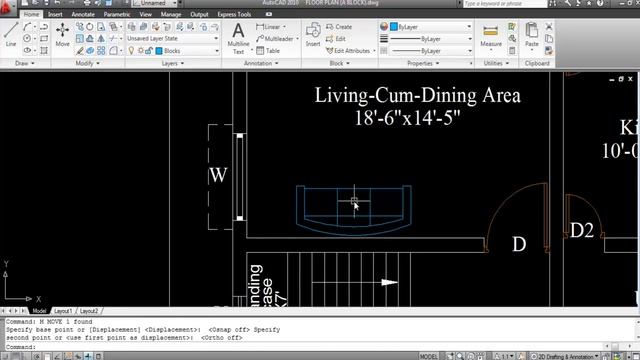Select the Circle drawing tool

click(x=27, y=39)
